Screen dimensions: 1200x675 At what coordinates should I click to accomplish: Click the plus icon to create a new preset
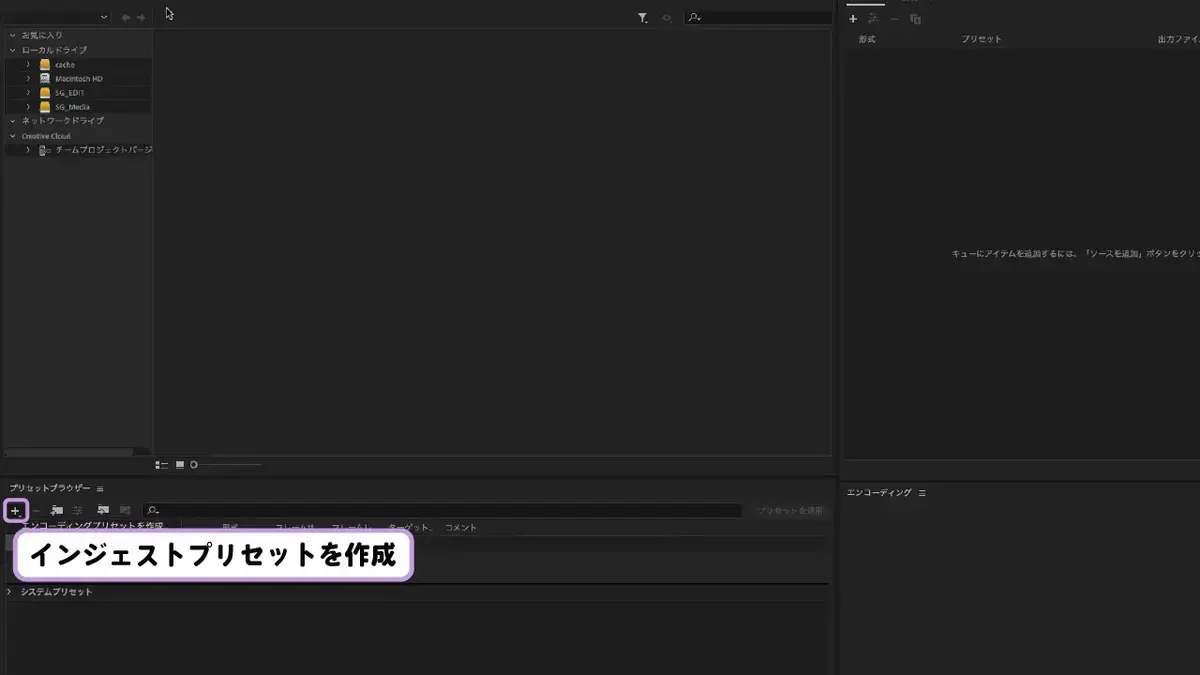click(x=15, y=511)
